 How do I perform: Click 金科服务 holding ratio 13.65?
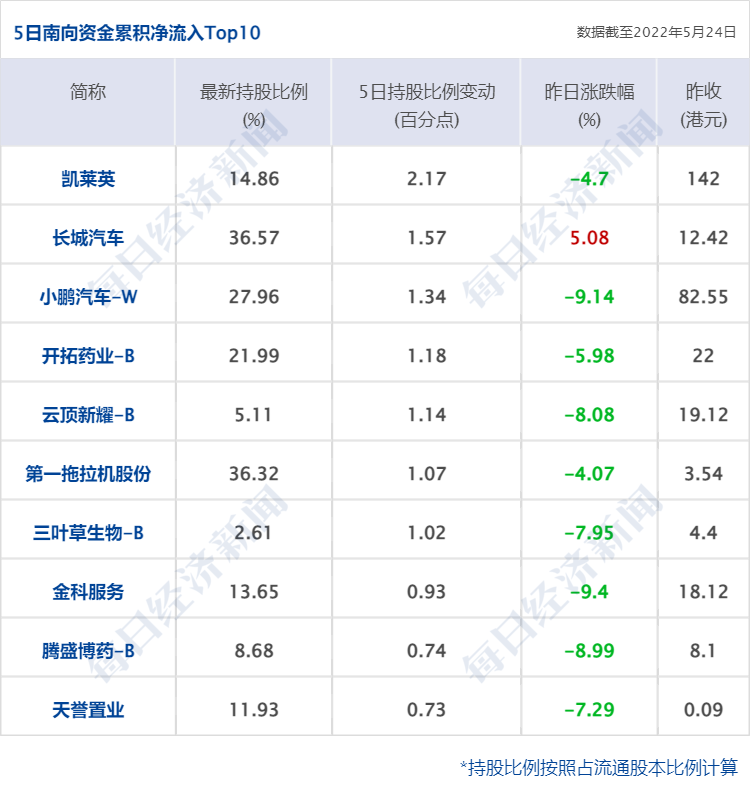254,592
